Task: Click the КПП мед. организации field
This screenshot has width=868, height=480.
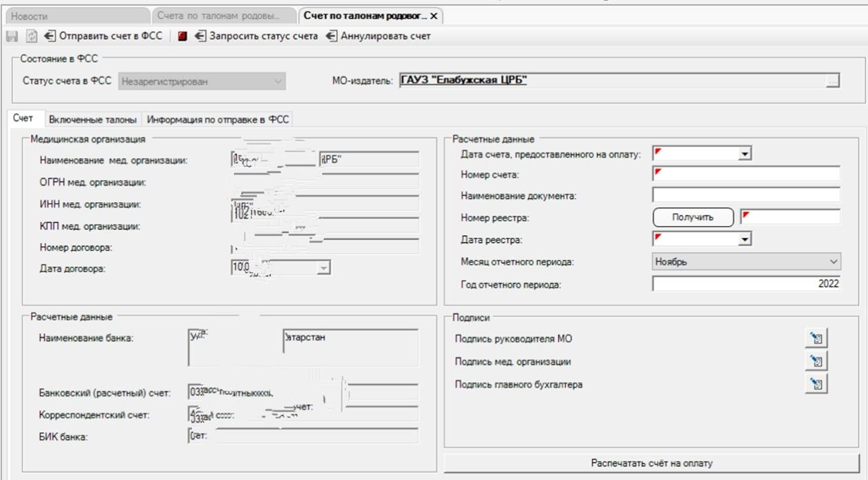Action: tap(324, 226)
